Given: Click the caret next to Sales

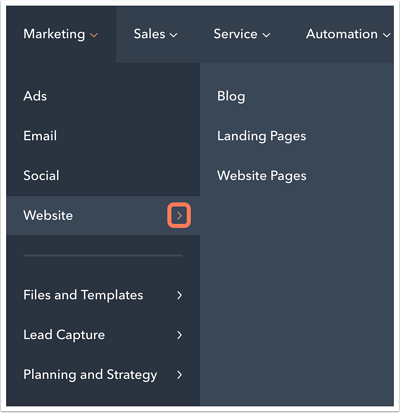Looking at the screenshot, I should 174,35.
